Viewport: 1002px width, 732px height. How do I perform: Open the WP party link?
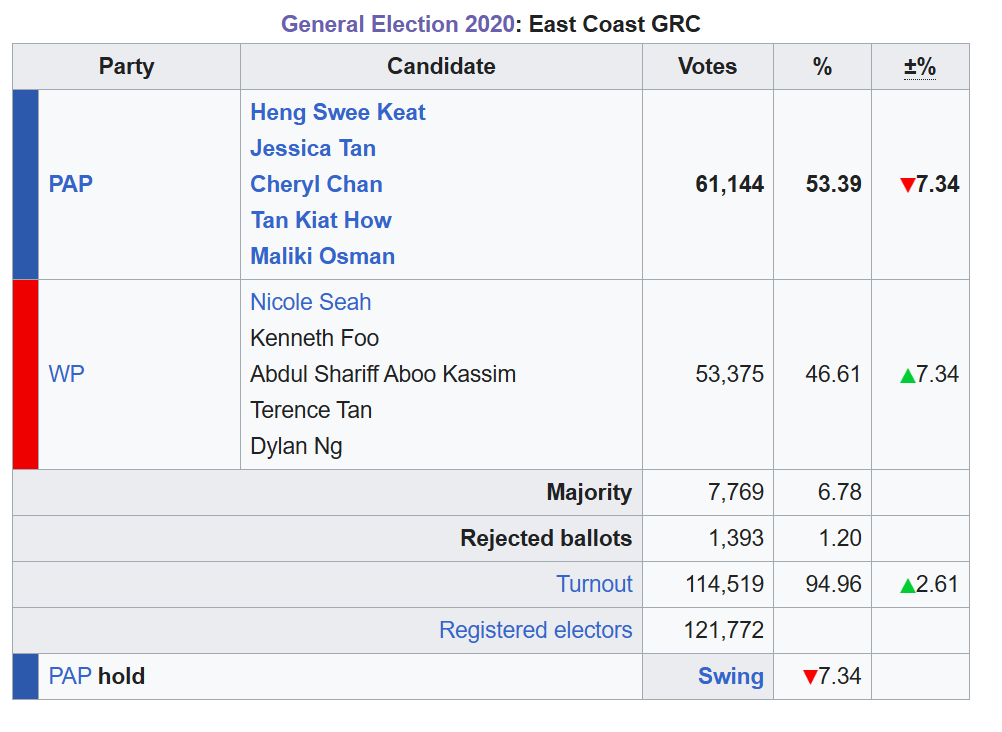pos(66,374)
